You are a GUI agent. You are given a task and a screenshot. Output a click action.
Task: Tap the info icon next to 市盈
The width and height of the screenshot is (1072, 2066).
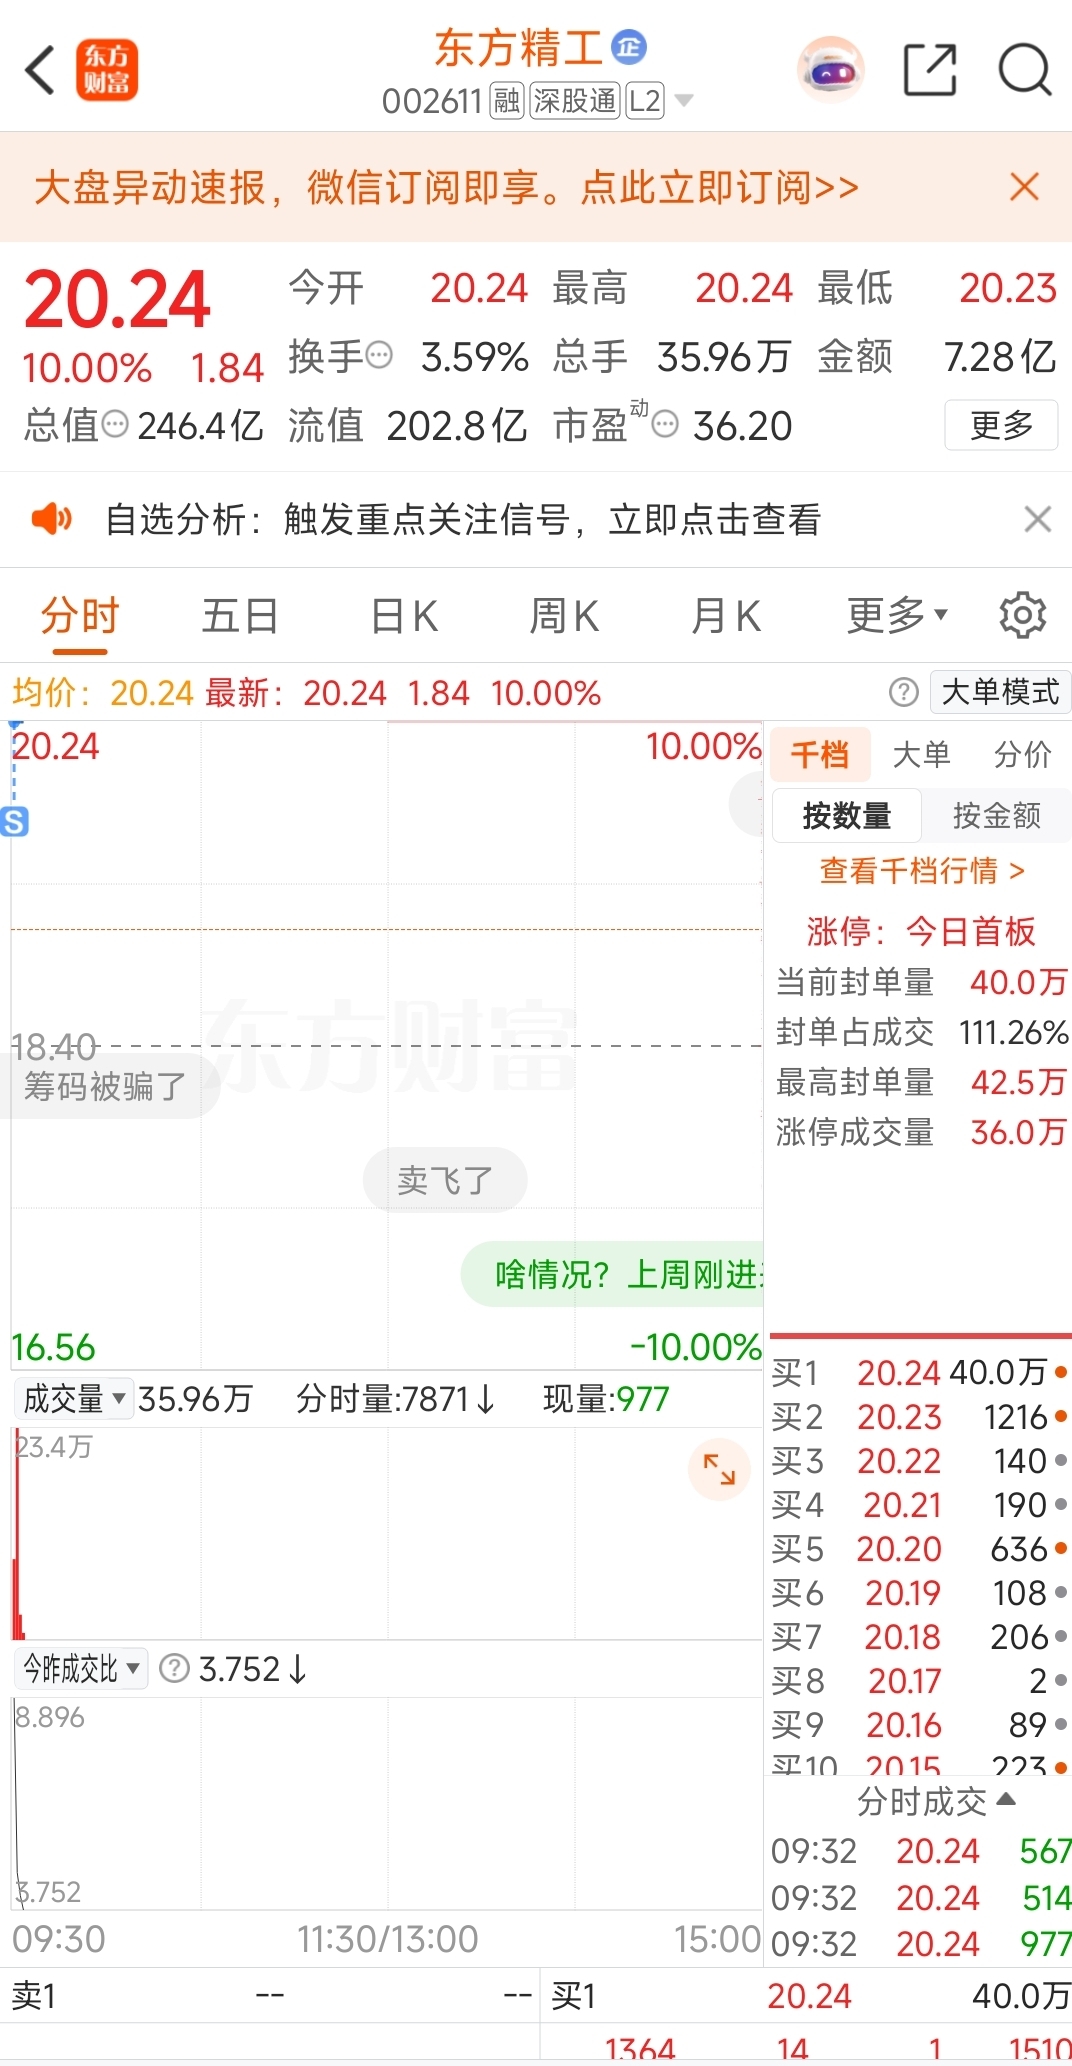point(665,425)
